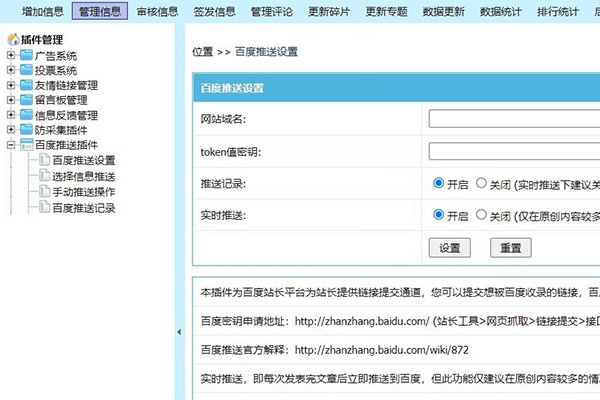The width and height of the screenshot is (600, 400).
Task: Expand the 投票系统 tree node
Action: (11, 71)
